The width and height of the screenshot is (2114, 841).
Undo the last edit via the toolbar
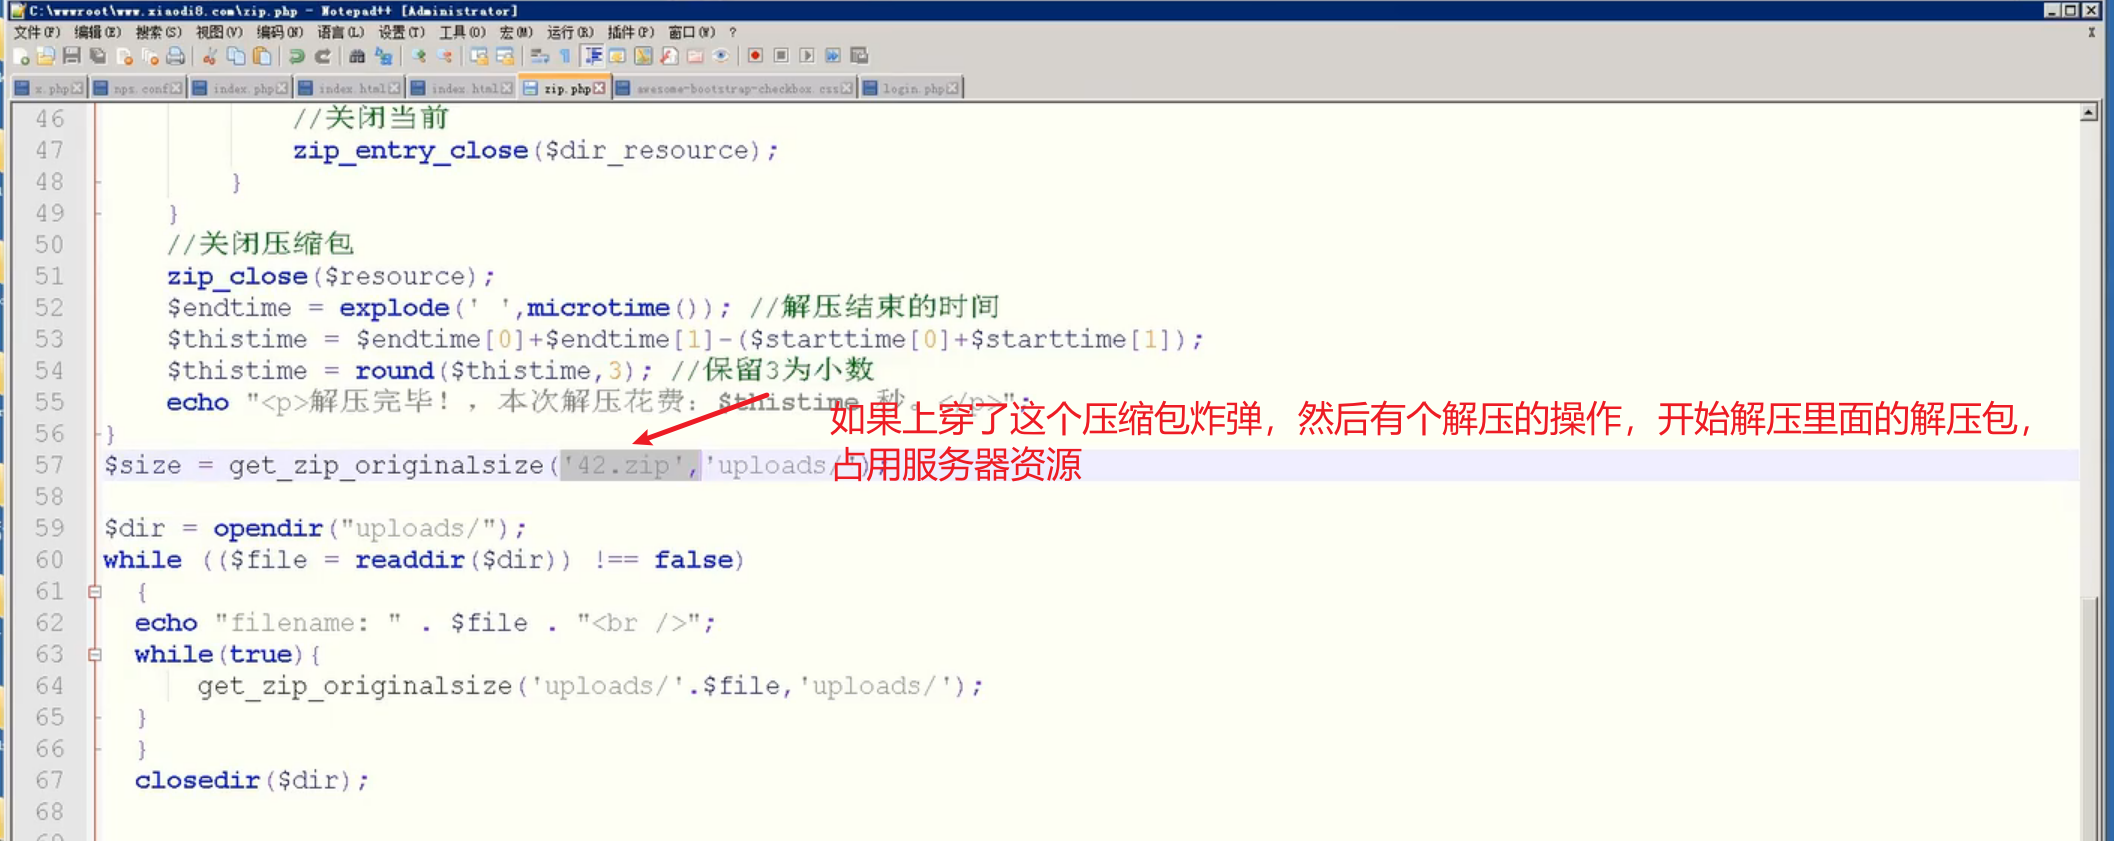(x=297, y=57)
